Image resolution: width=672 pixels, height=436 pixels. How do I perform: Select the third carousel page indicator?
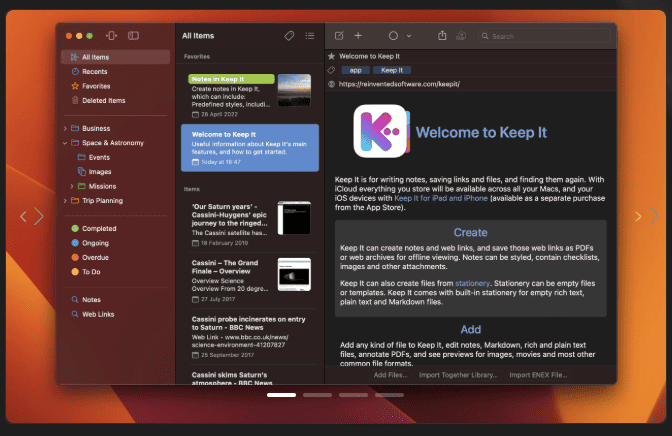[354, 395]
